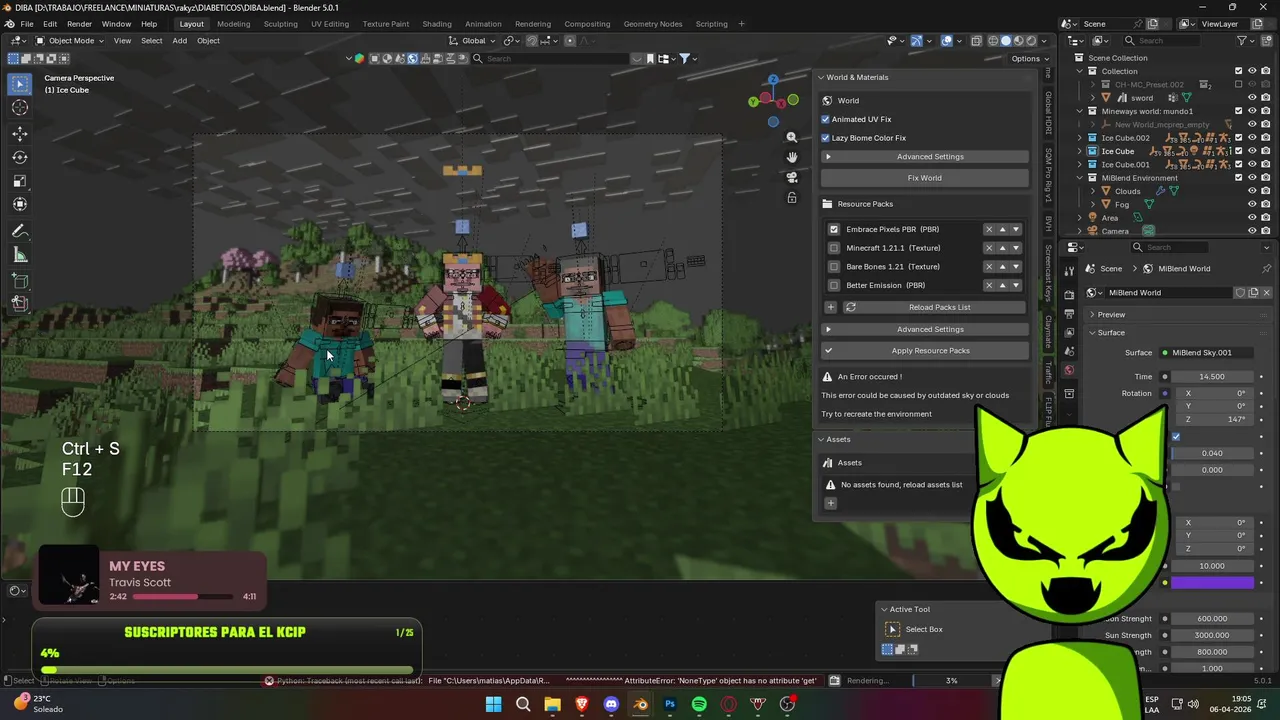Click the Z axis on navigation gizmo
This screenshot has width=1280, height=720.
(x=772, y=79)
